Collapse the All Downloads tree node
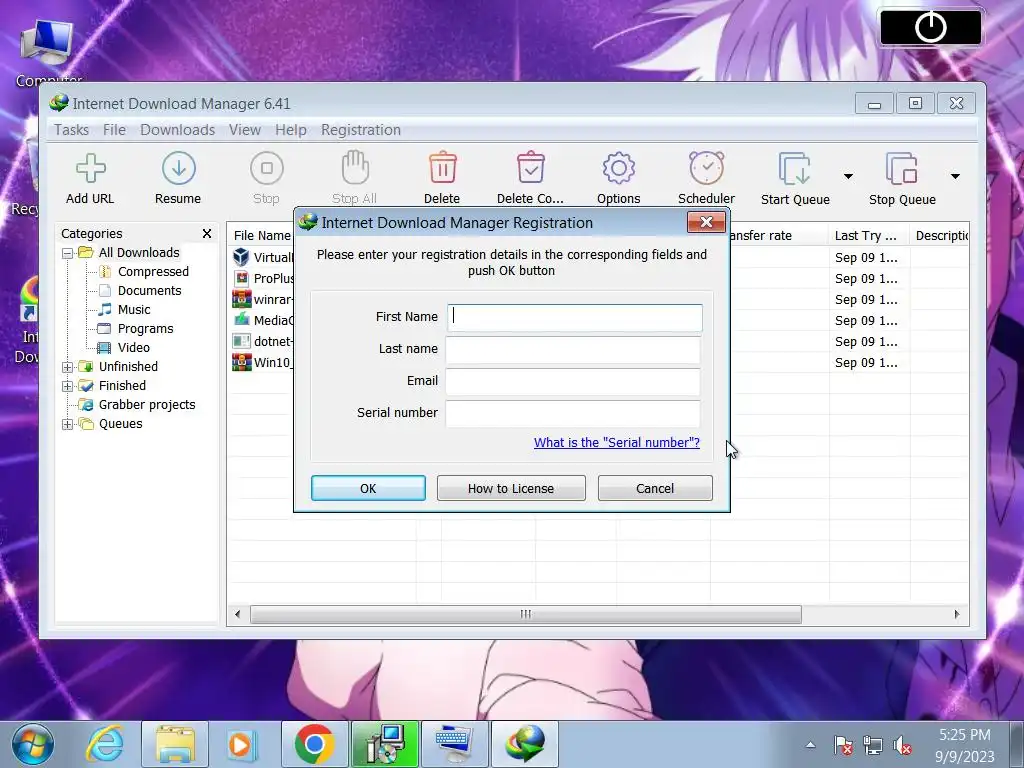 tap(67, 253)
